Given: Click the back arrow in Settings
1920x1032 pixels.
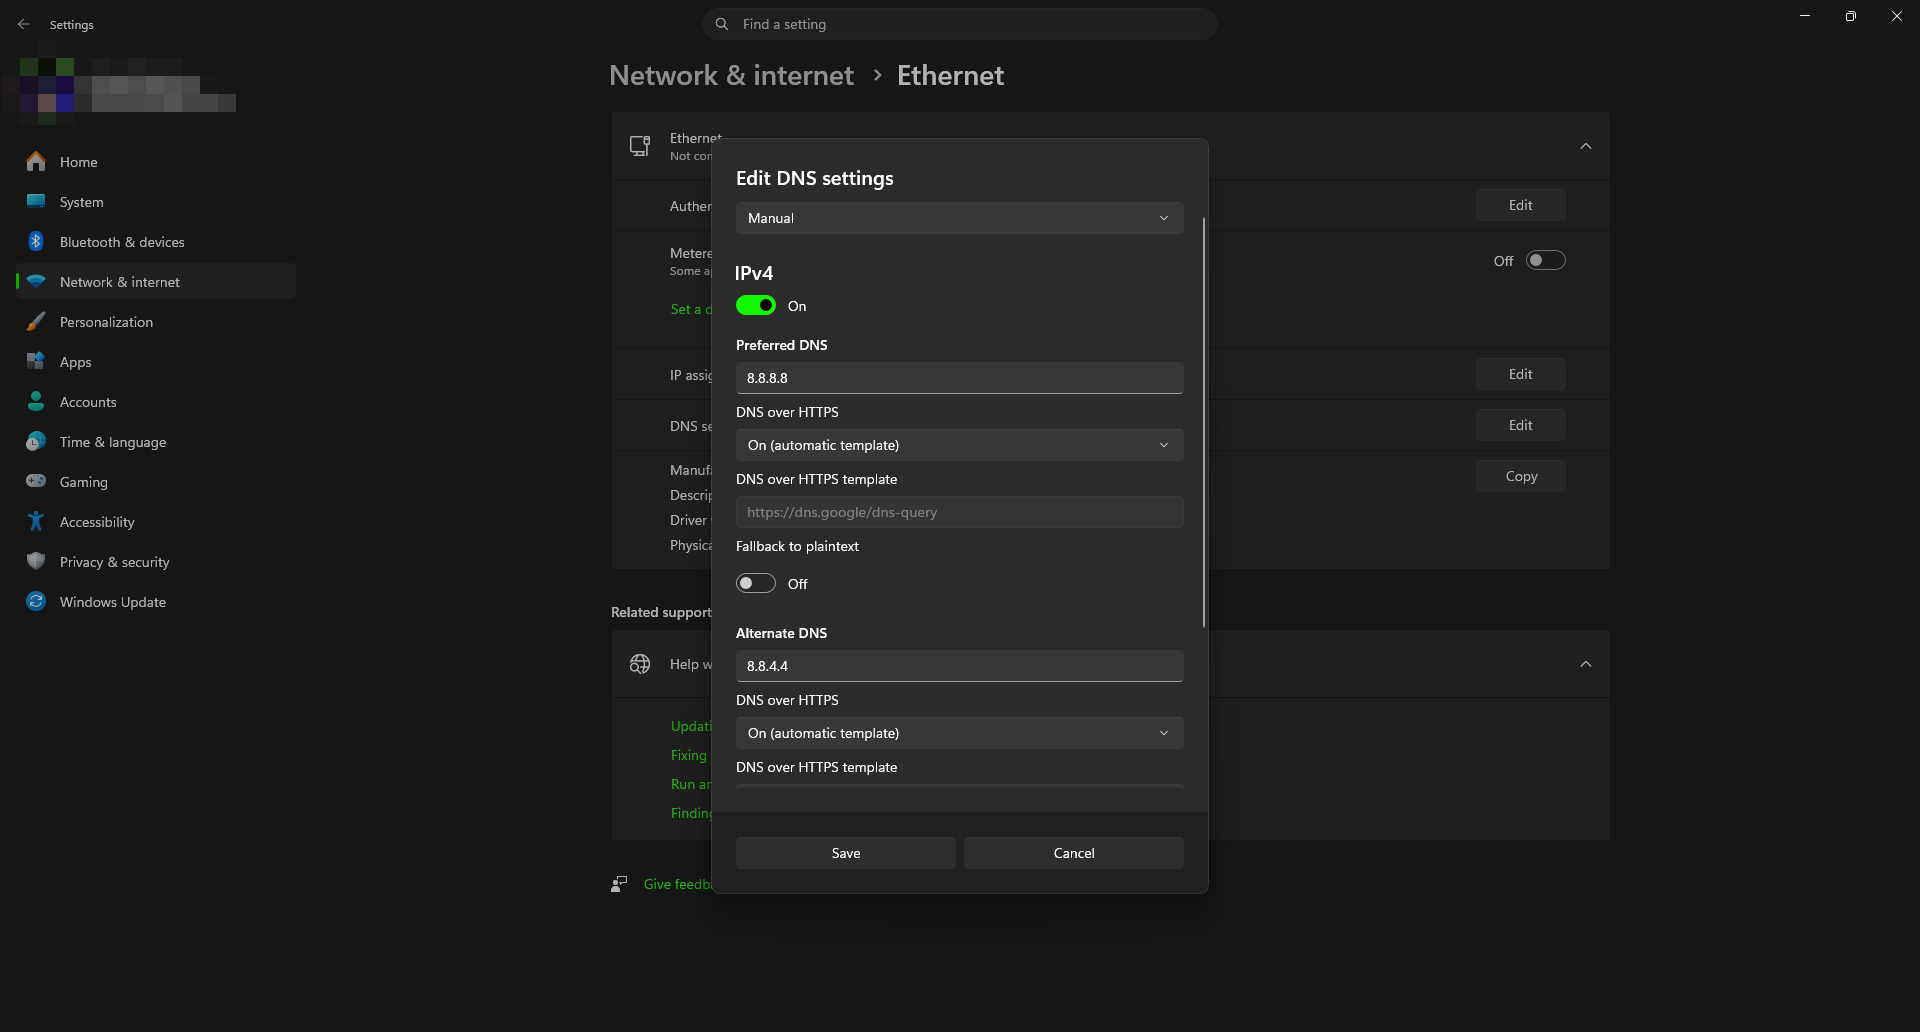Looking at the screenshot, I should [x=24, y=24].
